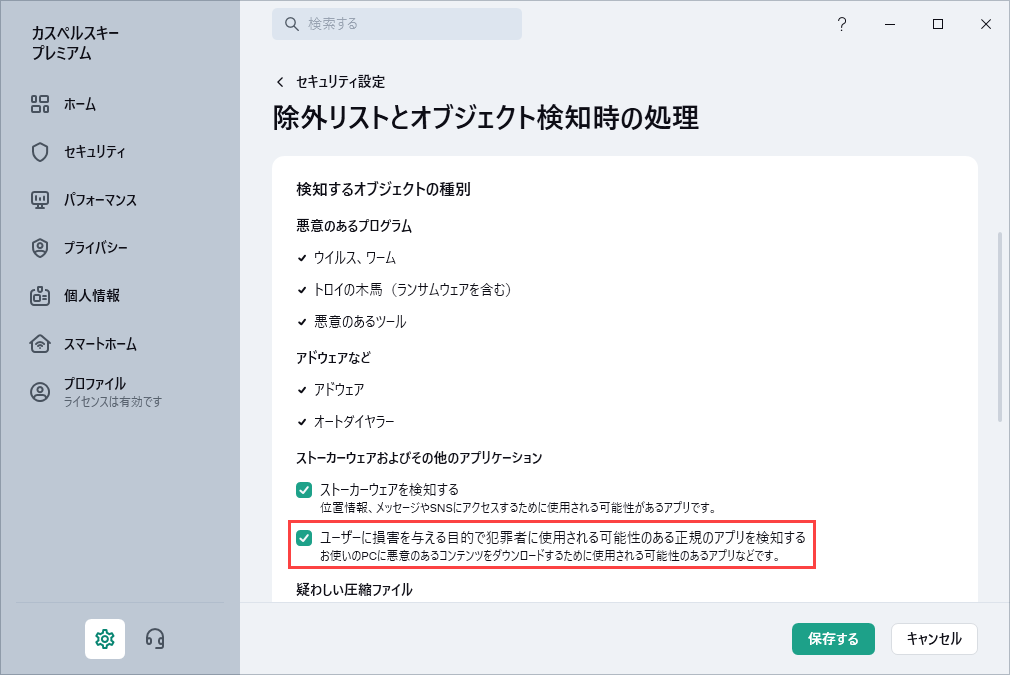Uncheck ユーザーに損害を与える目的 app detection checkbox

(x=304, y=538)
